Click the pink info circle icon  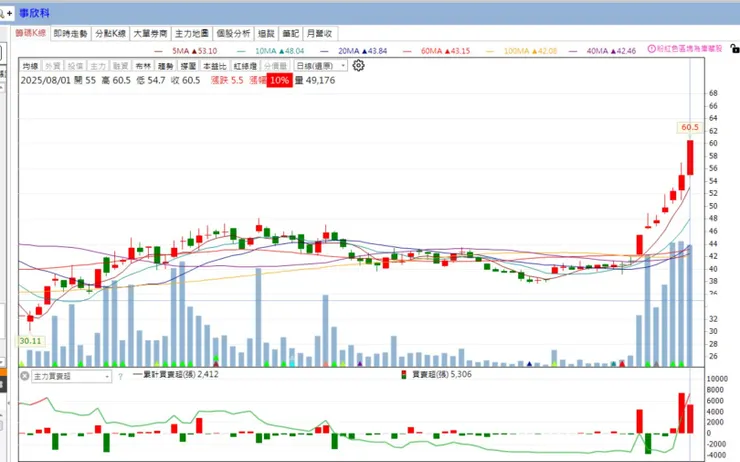click(651, 49)
